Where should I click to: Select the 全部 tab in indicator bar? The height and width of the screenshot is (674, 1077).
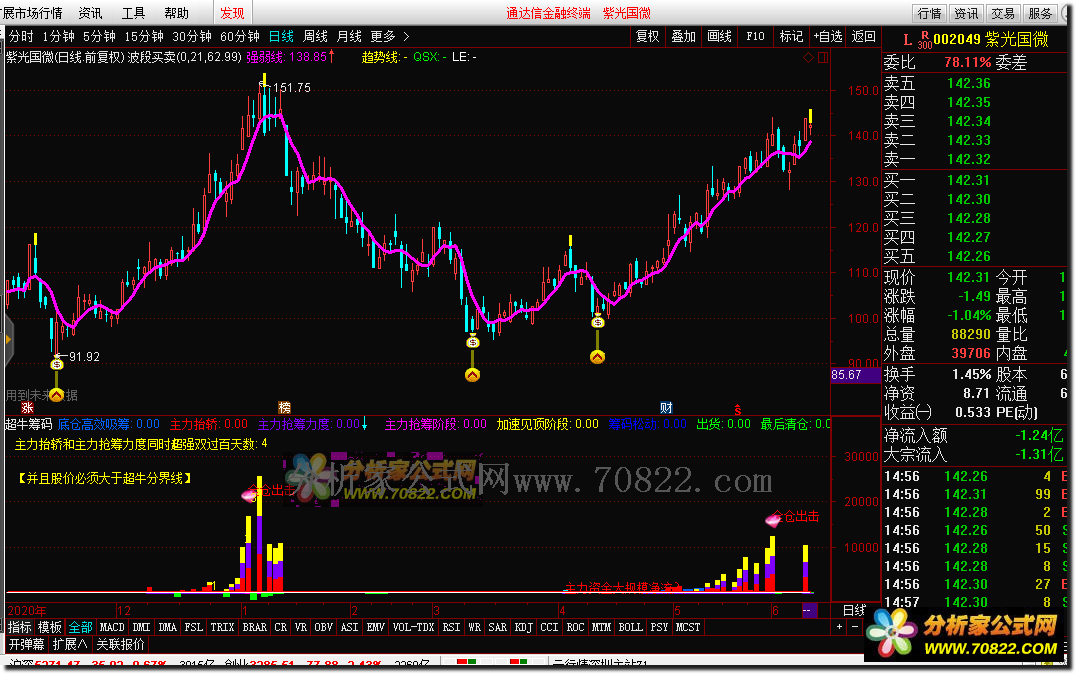(x=80, y=627)
